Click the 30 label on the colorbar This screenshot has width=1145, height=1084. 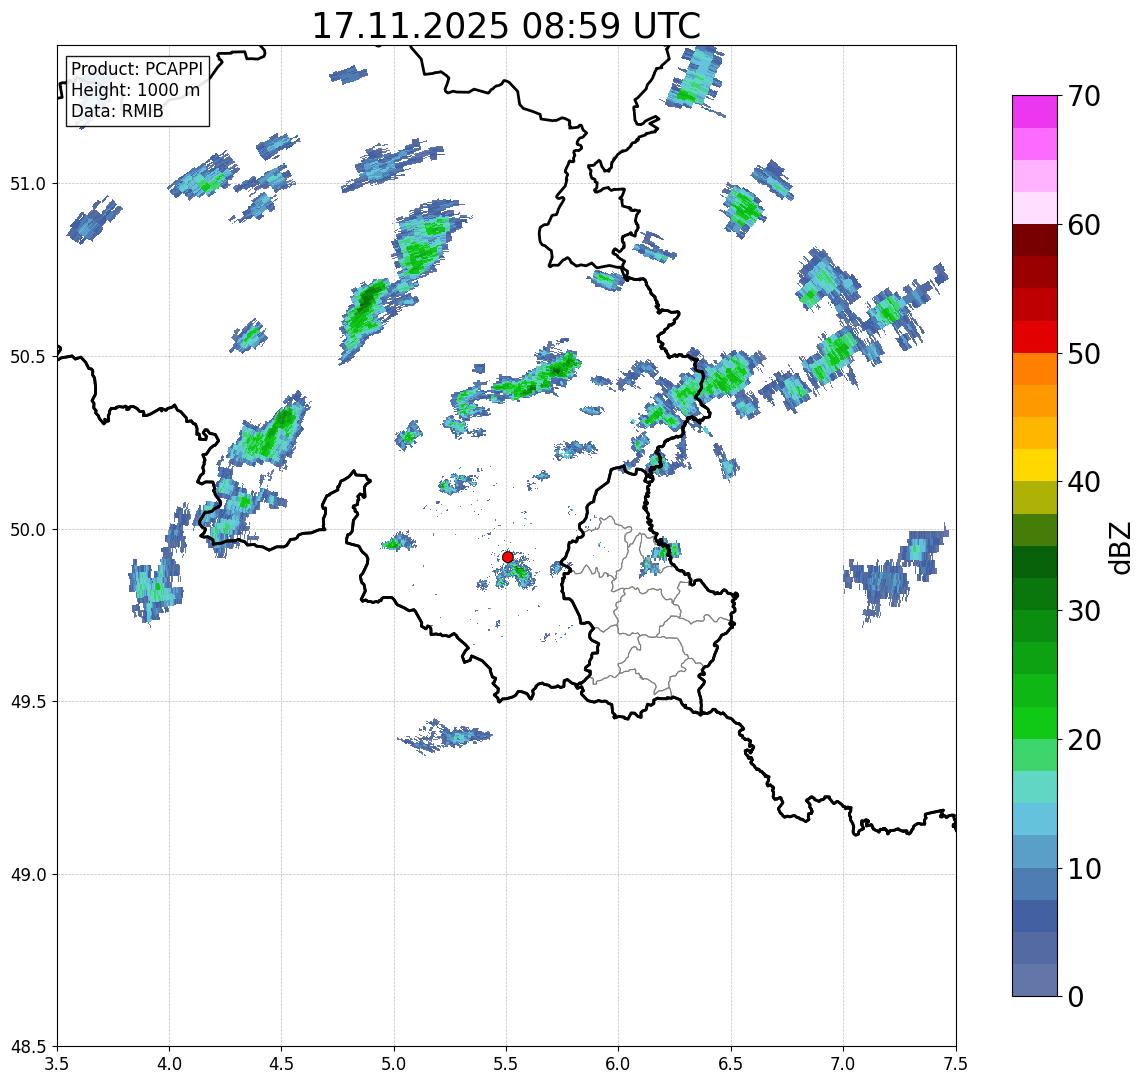pyautogui.click(x=1084, y=611)
